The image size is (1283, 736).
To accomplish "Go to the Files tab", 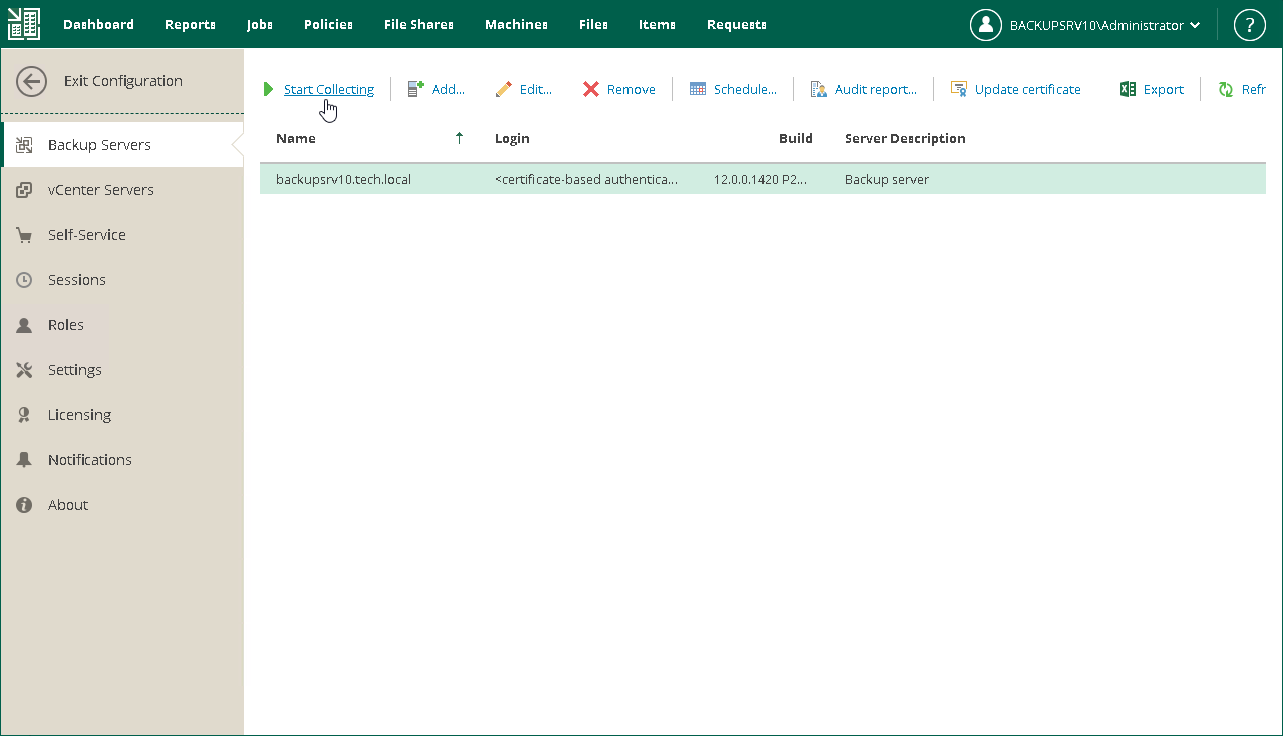I will coord(593,24).
